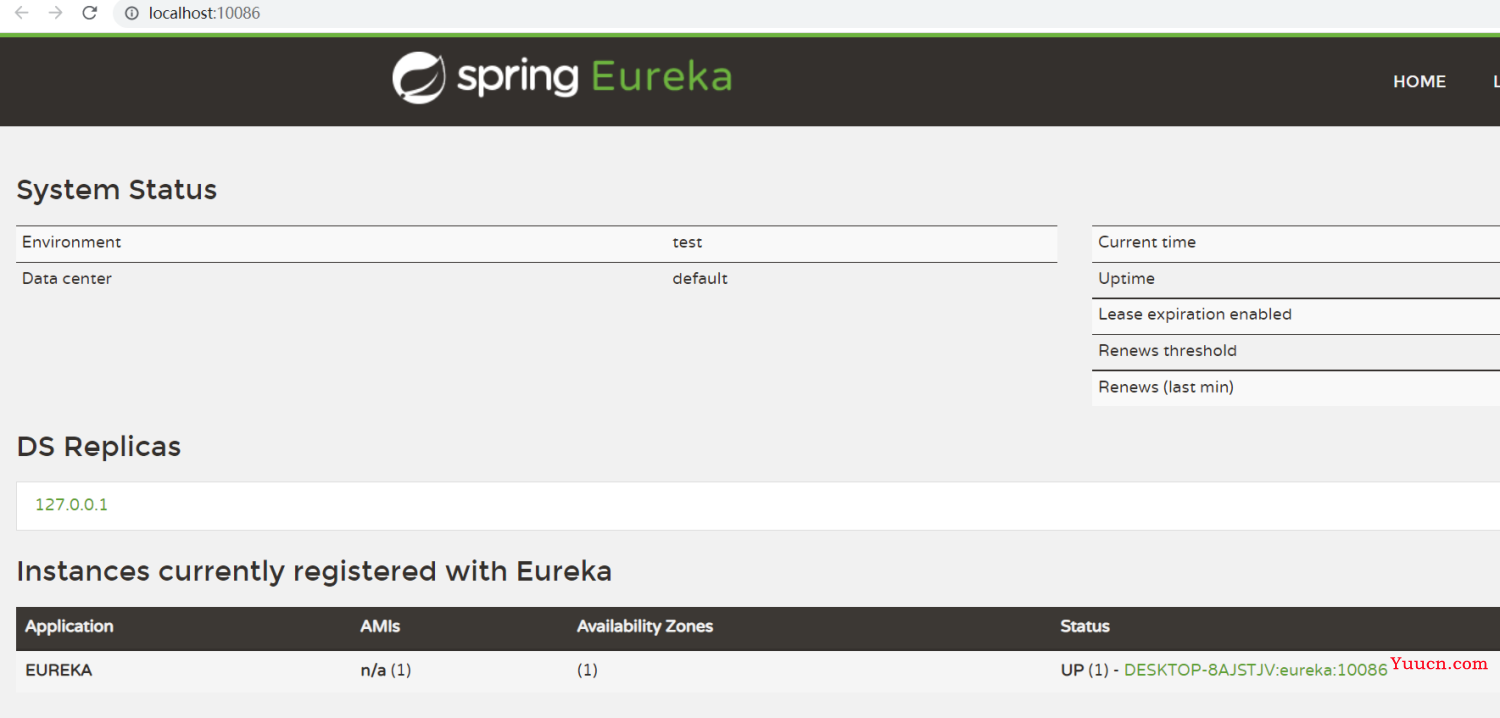Click the site info icon in address bar
This screenshot has width=1500, height=718.
tap(131, 13)
